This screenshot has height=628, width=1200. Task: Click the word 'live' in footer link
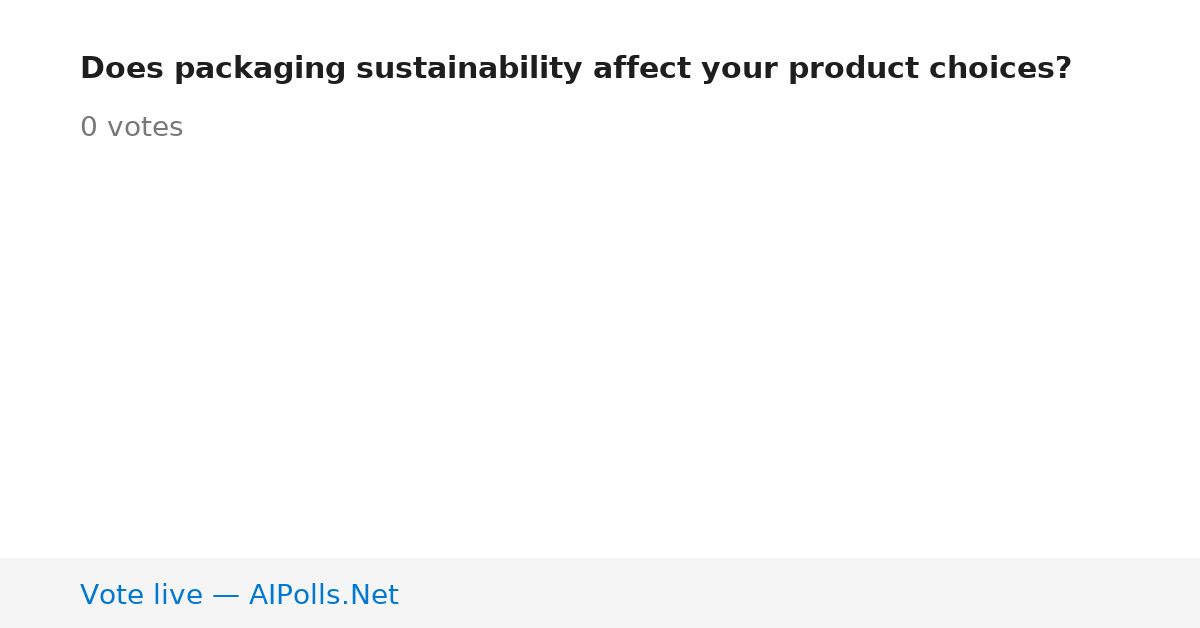[x=178, y=595]
